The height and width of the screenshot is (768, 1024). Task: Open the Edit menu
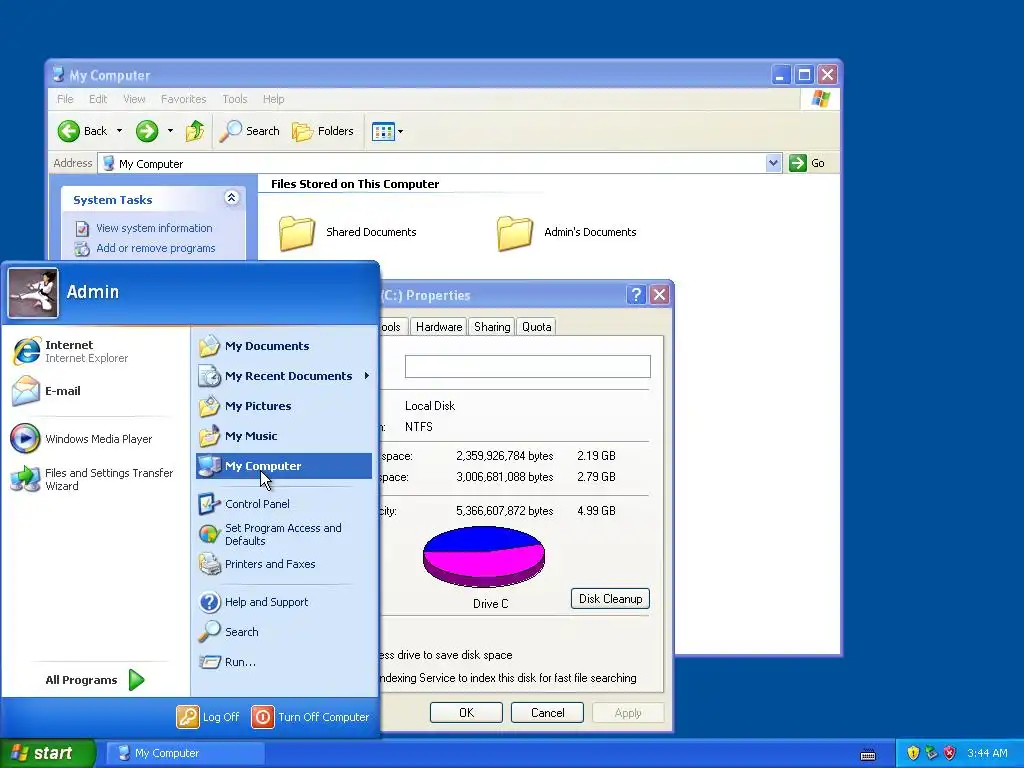click(98, 99)
